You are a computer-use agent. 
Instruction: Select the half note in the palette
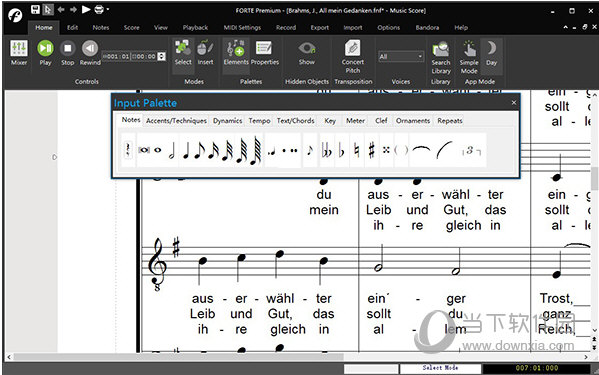click(x=172, y=150)
